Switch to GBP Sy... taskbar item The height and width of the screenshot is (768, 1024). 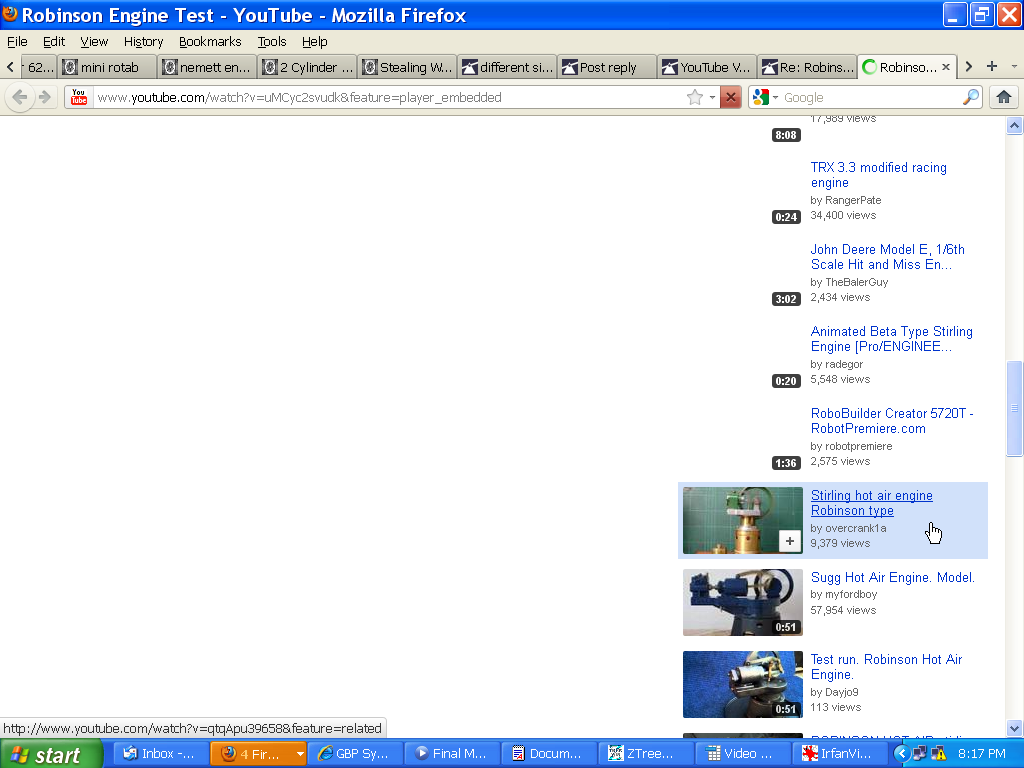[355, 754]
